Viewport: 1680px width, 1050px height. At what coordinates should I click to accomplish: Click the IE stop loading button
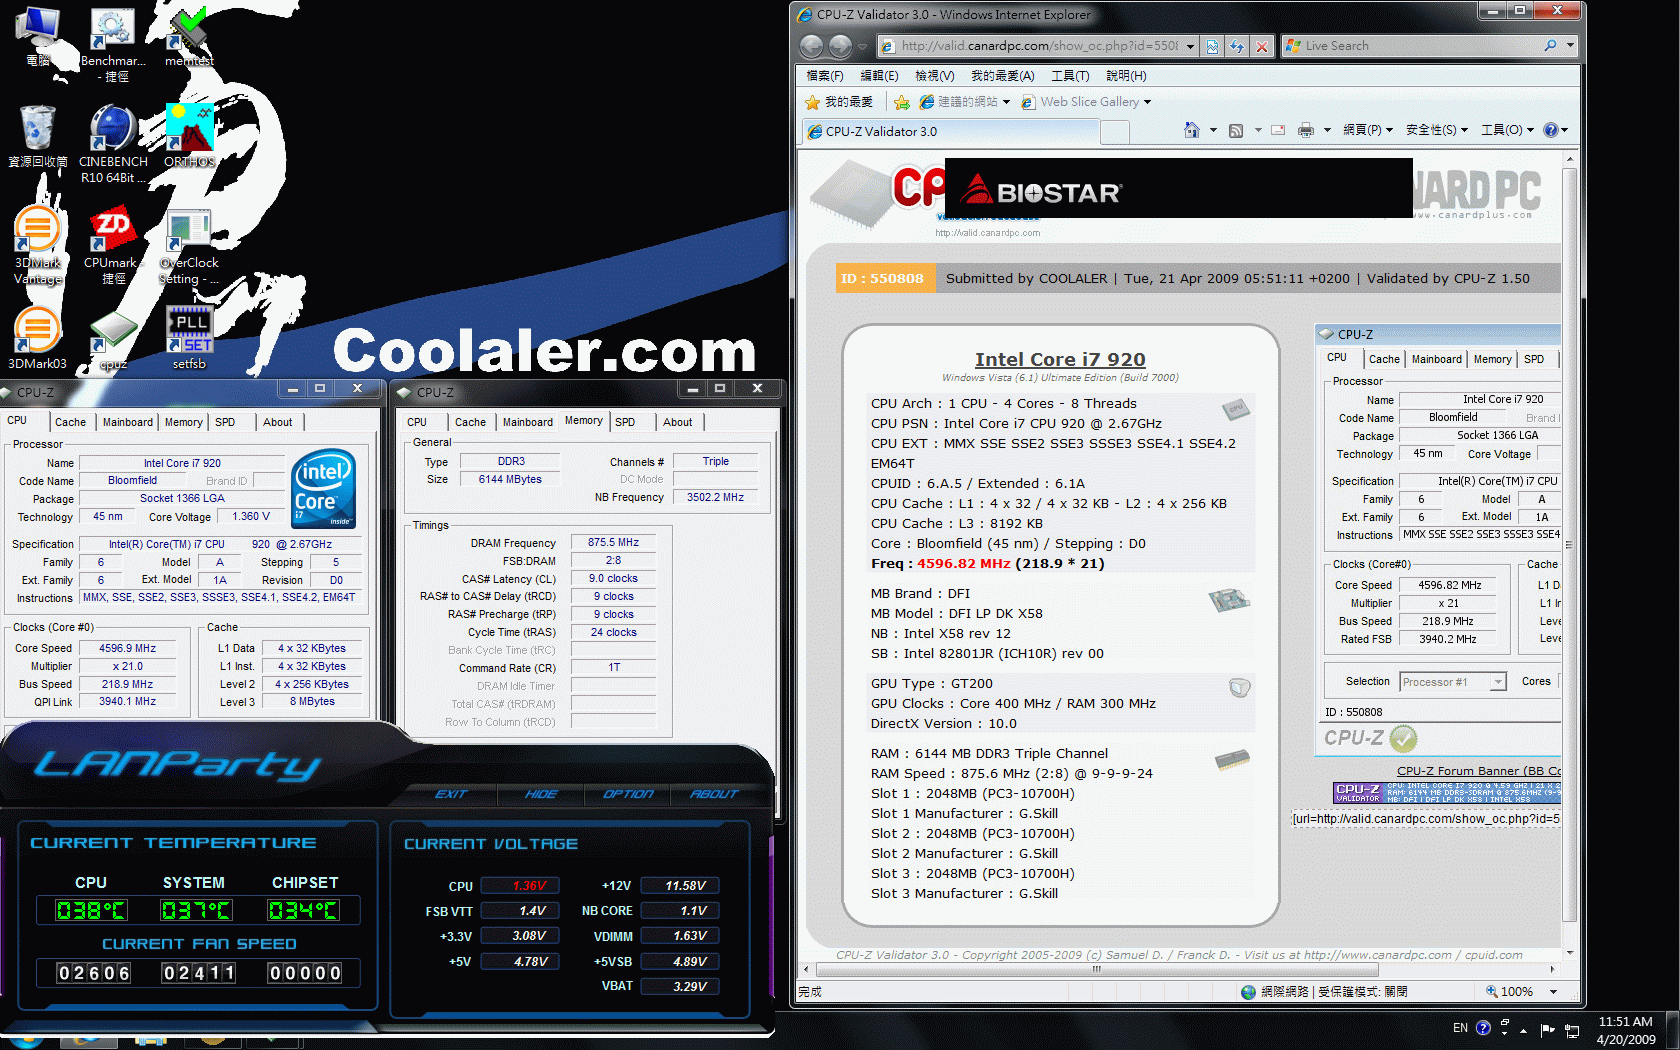[x=1262, y=46]
